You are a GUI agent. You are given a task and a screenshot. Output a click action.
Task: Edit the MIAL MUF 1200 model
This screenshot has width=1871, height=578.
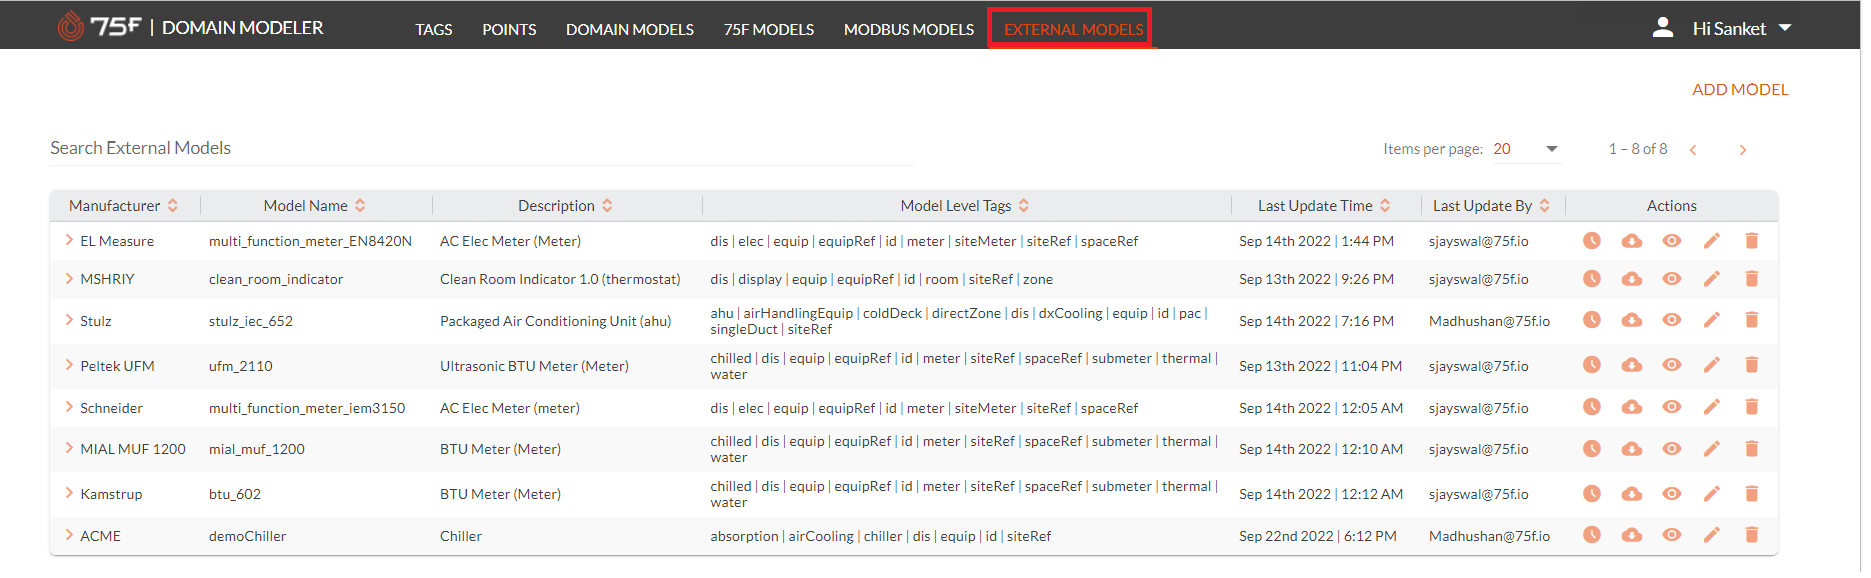click(x=1712, y=449)
